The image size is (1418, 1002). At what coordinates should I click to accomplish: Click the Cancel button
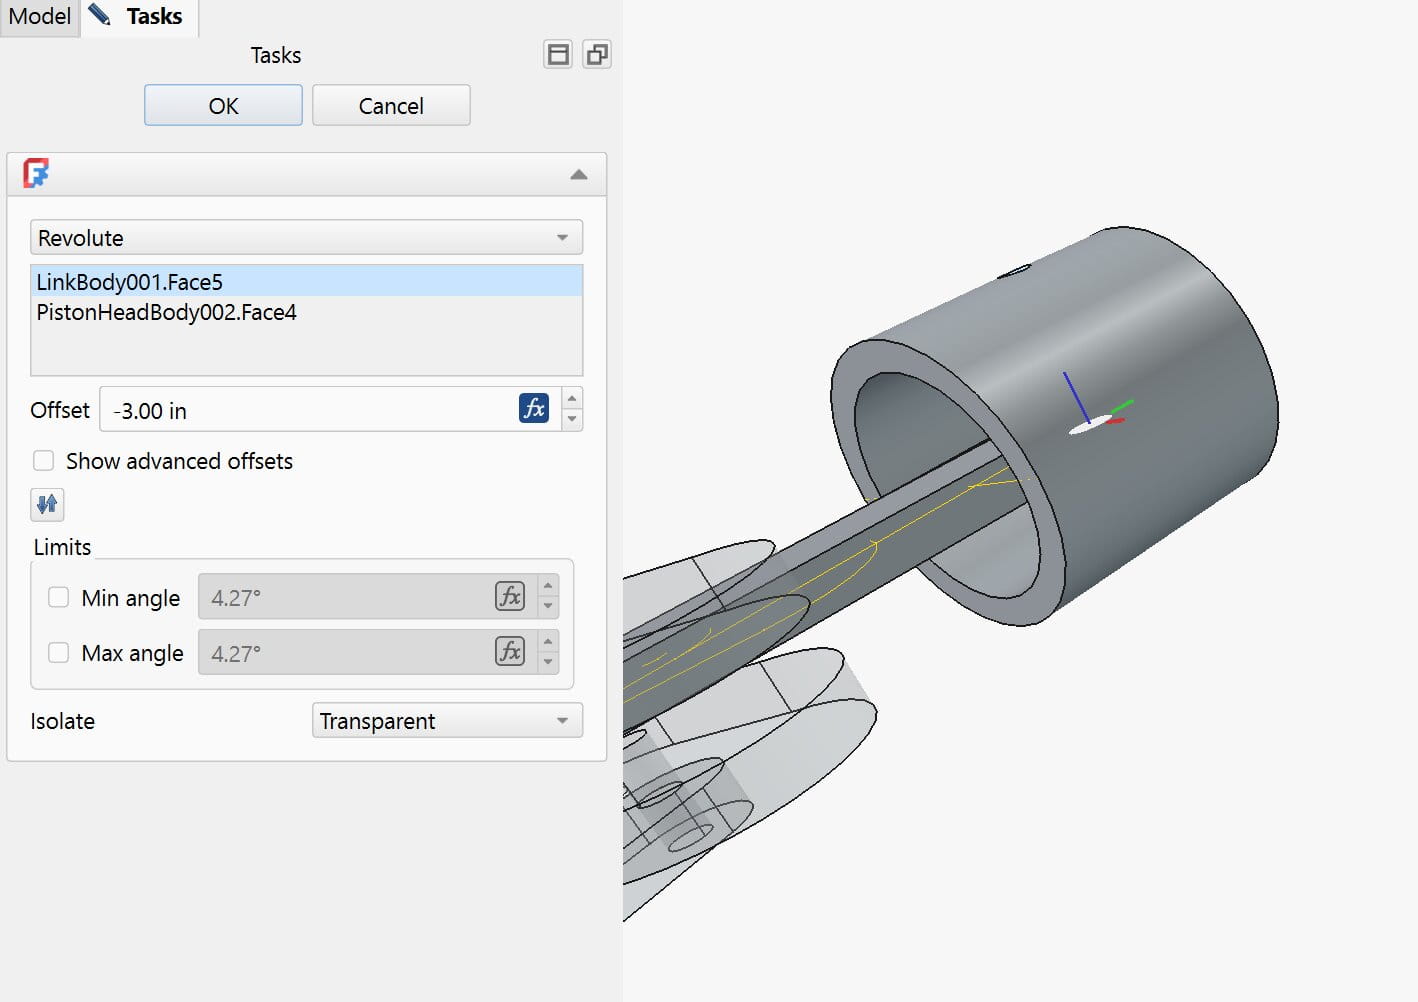click(391, 105)
